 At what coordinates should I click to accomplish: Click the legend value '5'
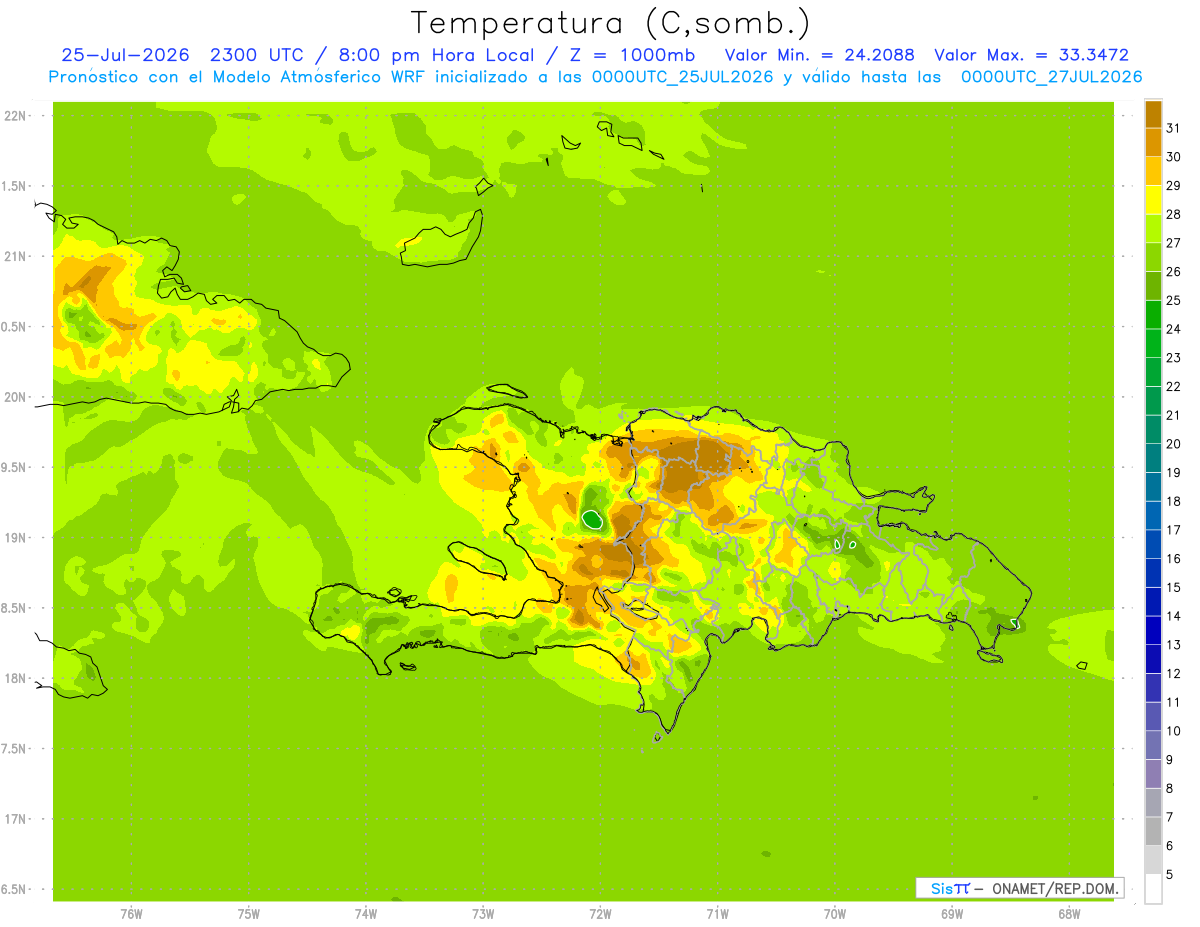click(1170, 875)
